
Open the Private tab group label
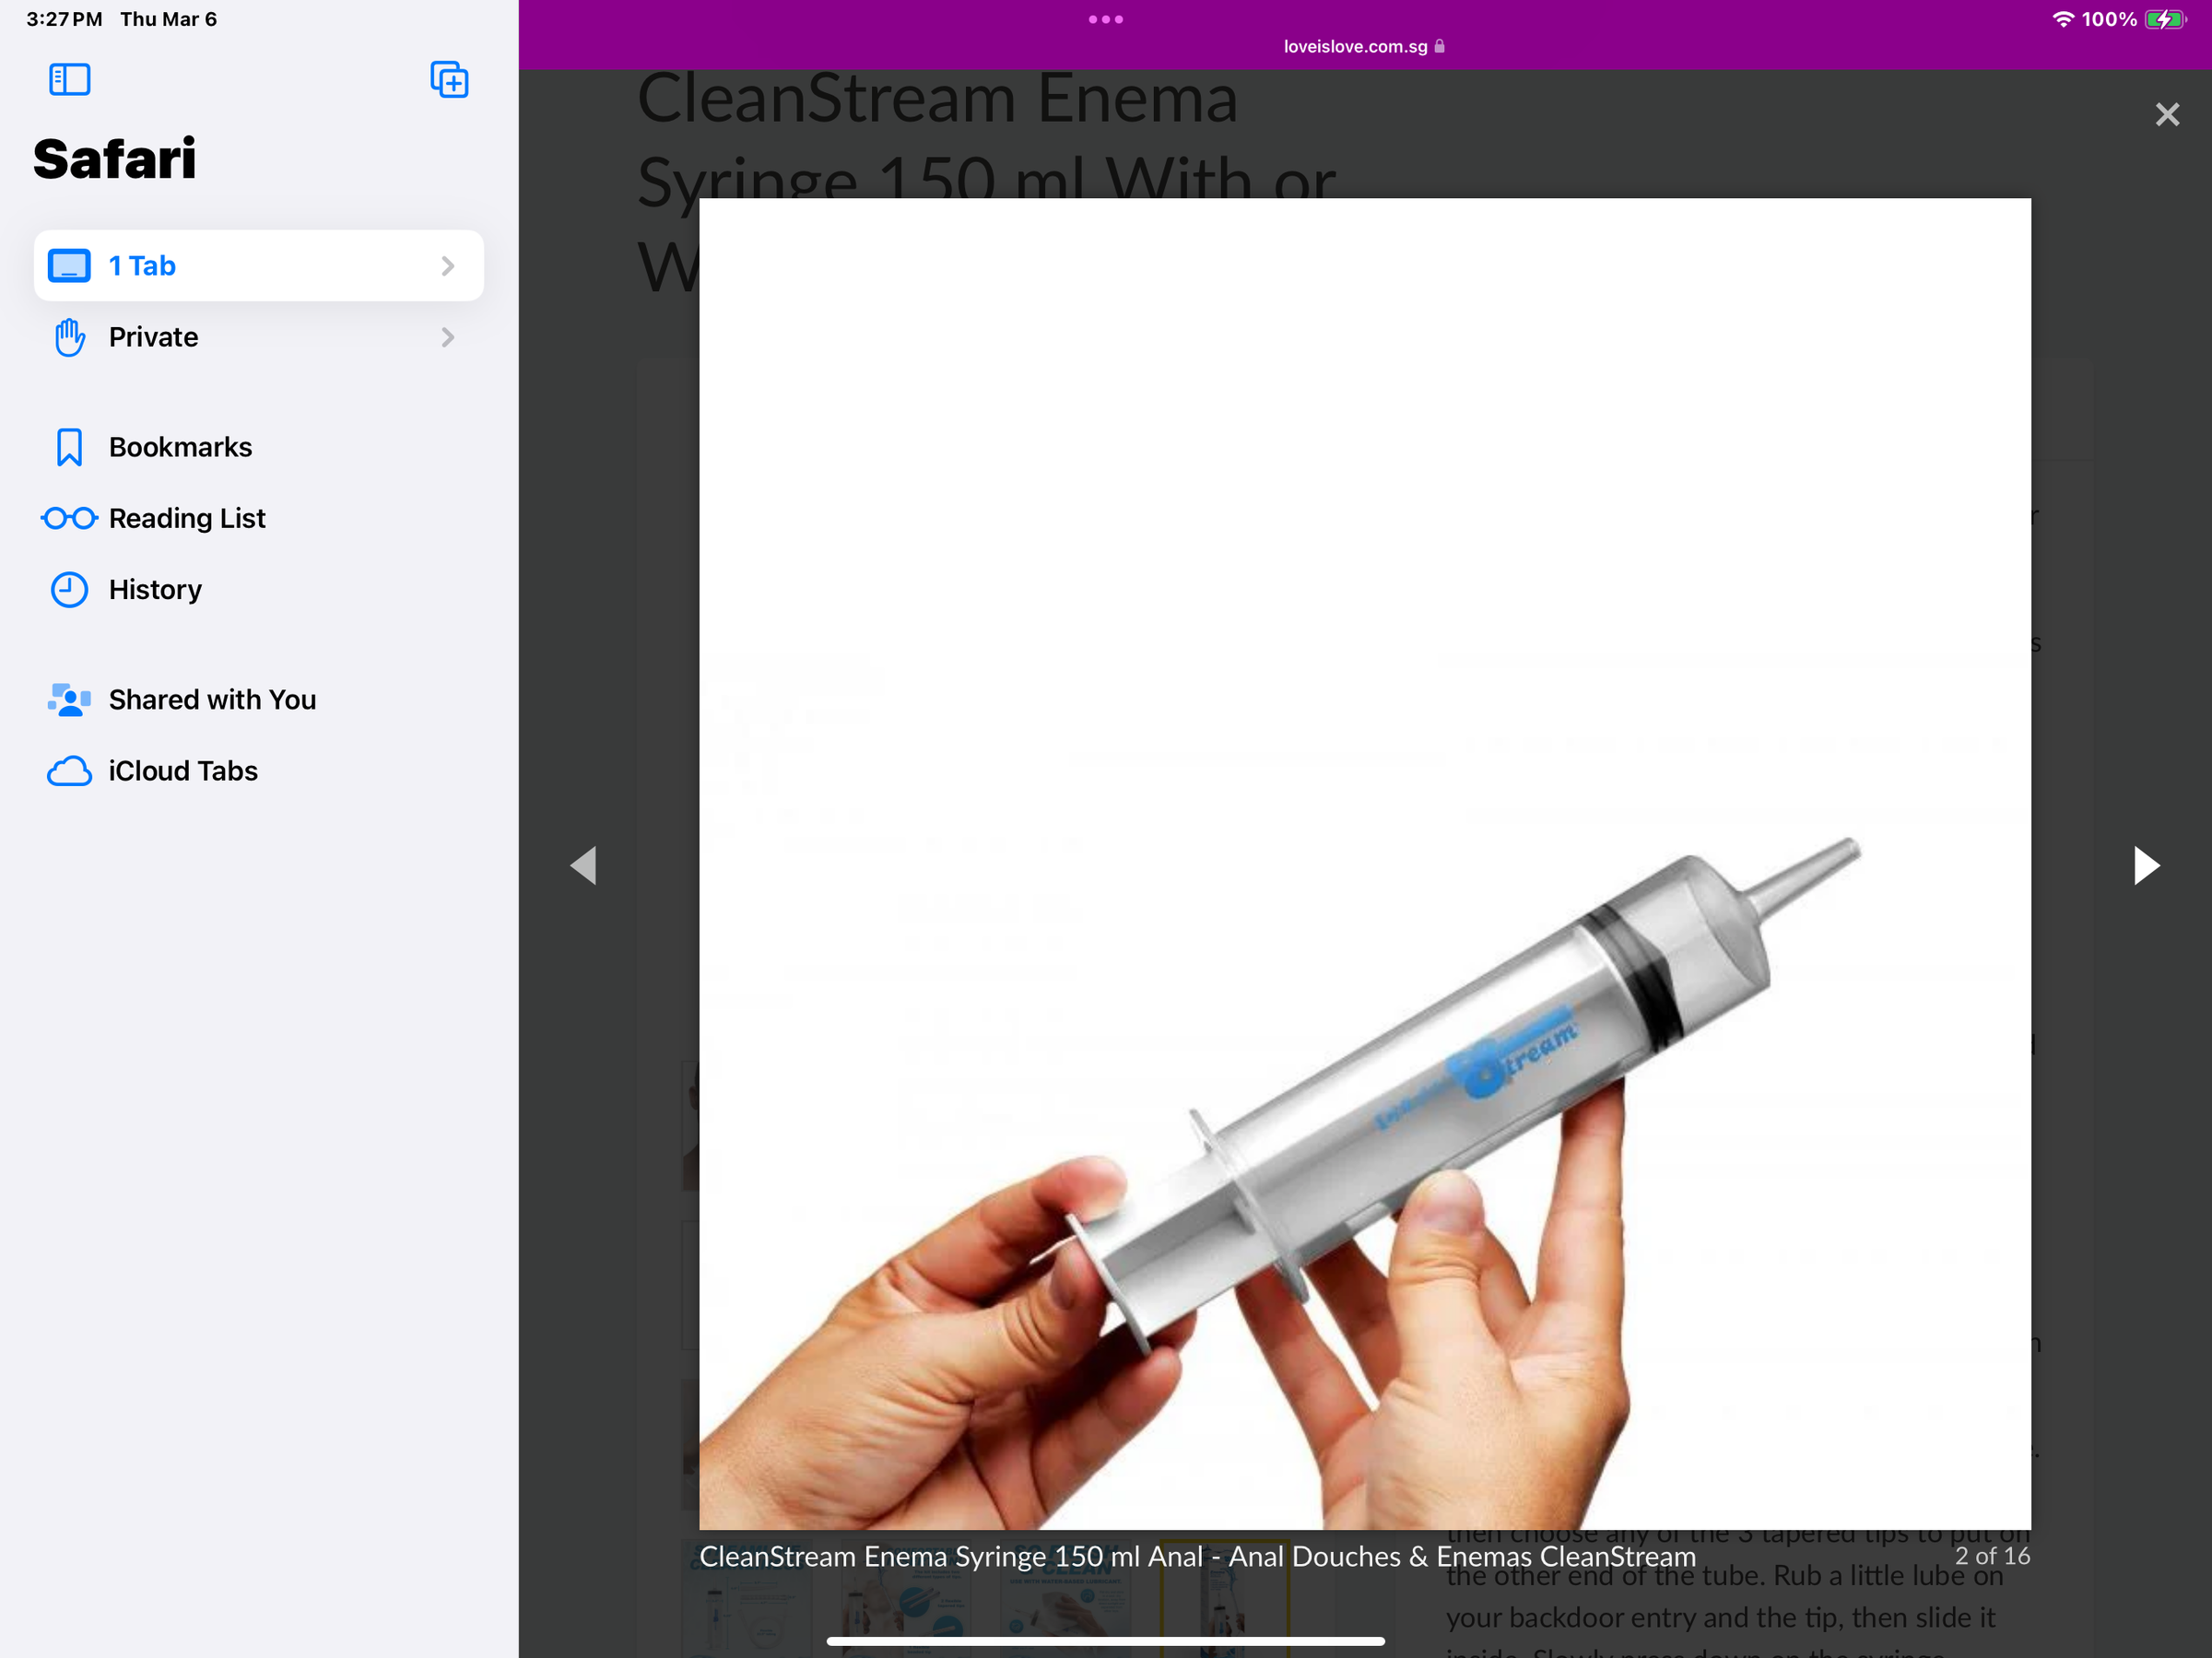[153, 337]
